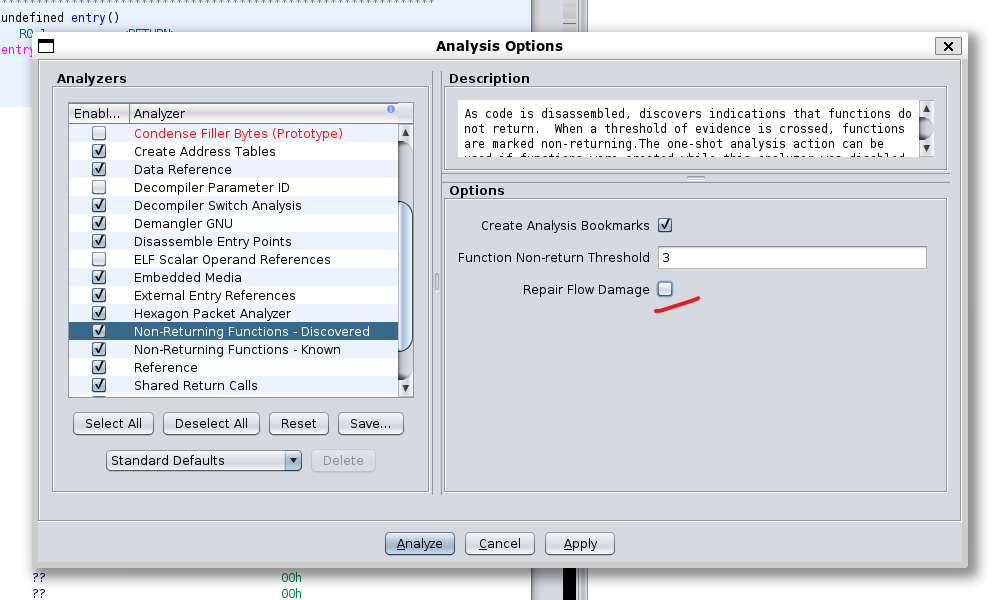The width and height of the screenshot is (1000, 600).
Task: Click the Apply button
Action: 580,544
